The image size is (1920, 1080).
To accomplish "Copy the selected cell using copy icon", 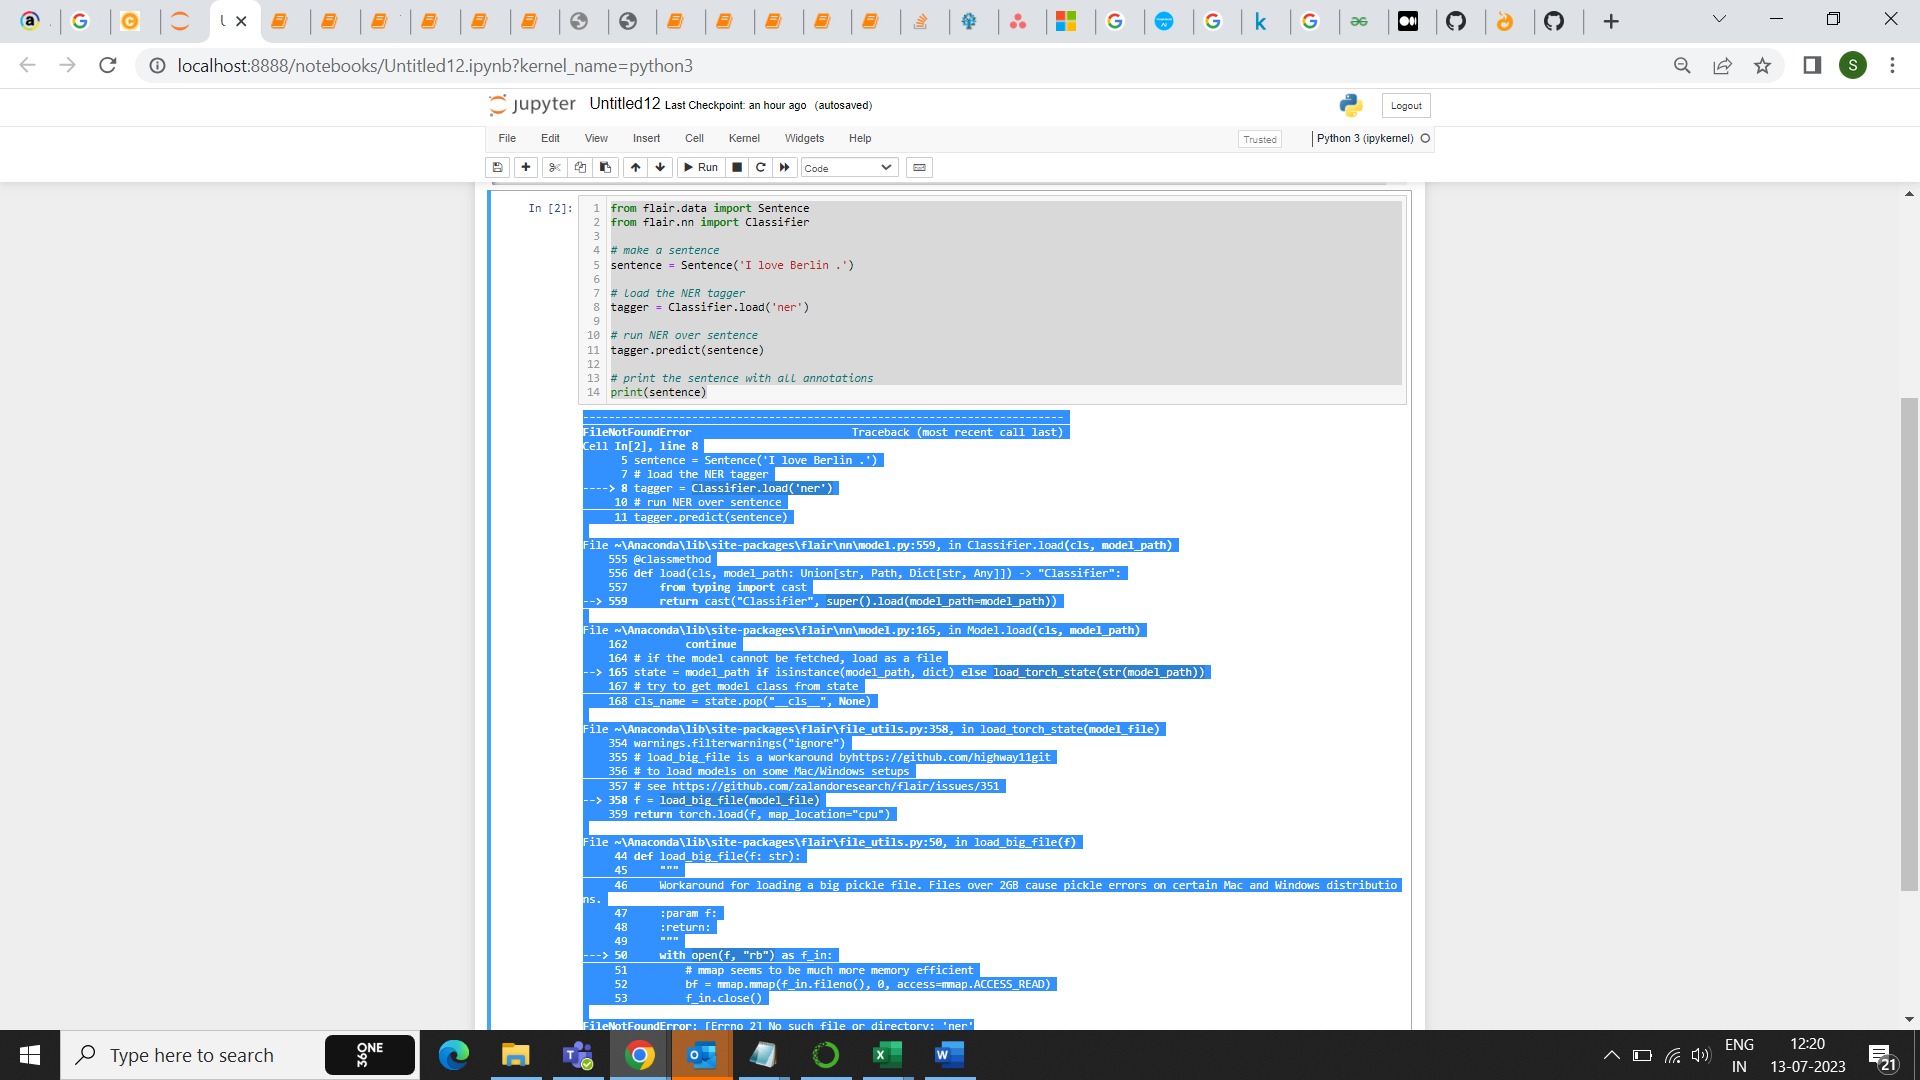I will (x=580, y=167).
